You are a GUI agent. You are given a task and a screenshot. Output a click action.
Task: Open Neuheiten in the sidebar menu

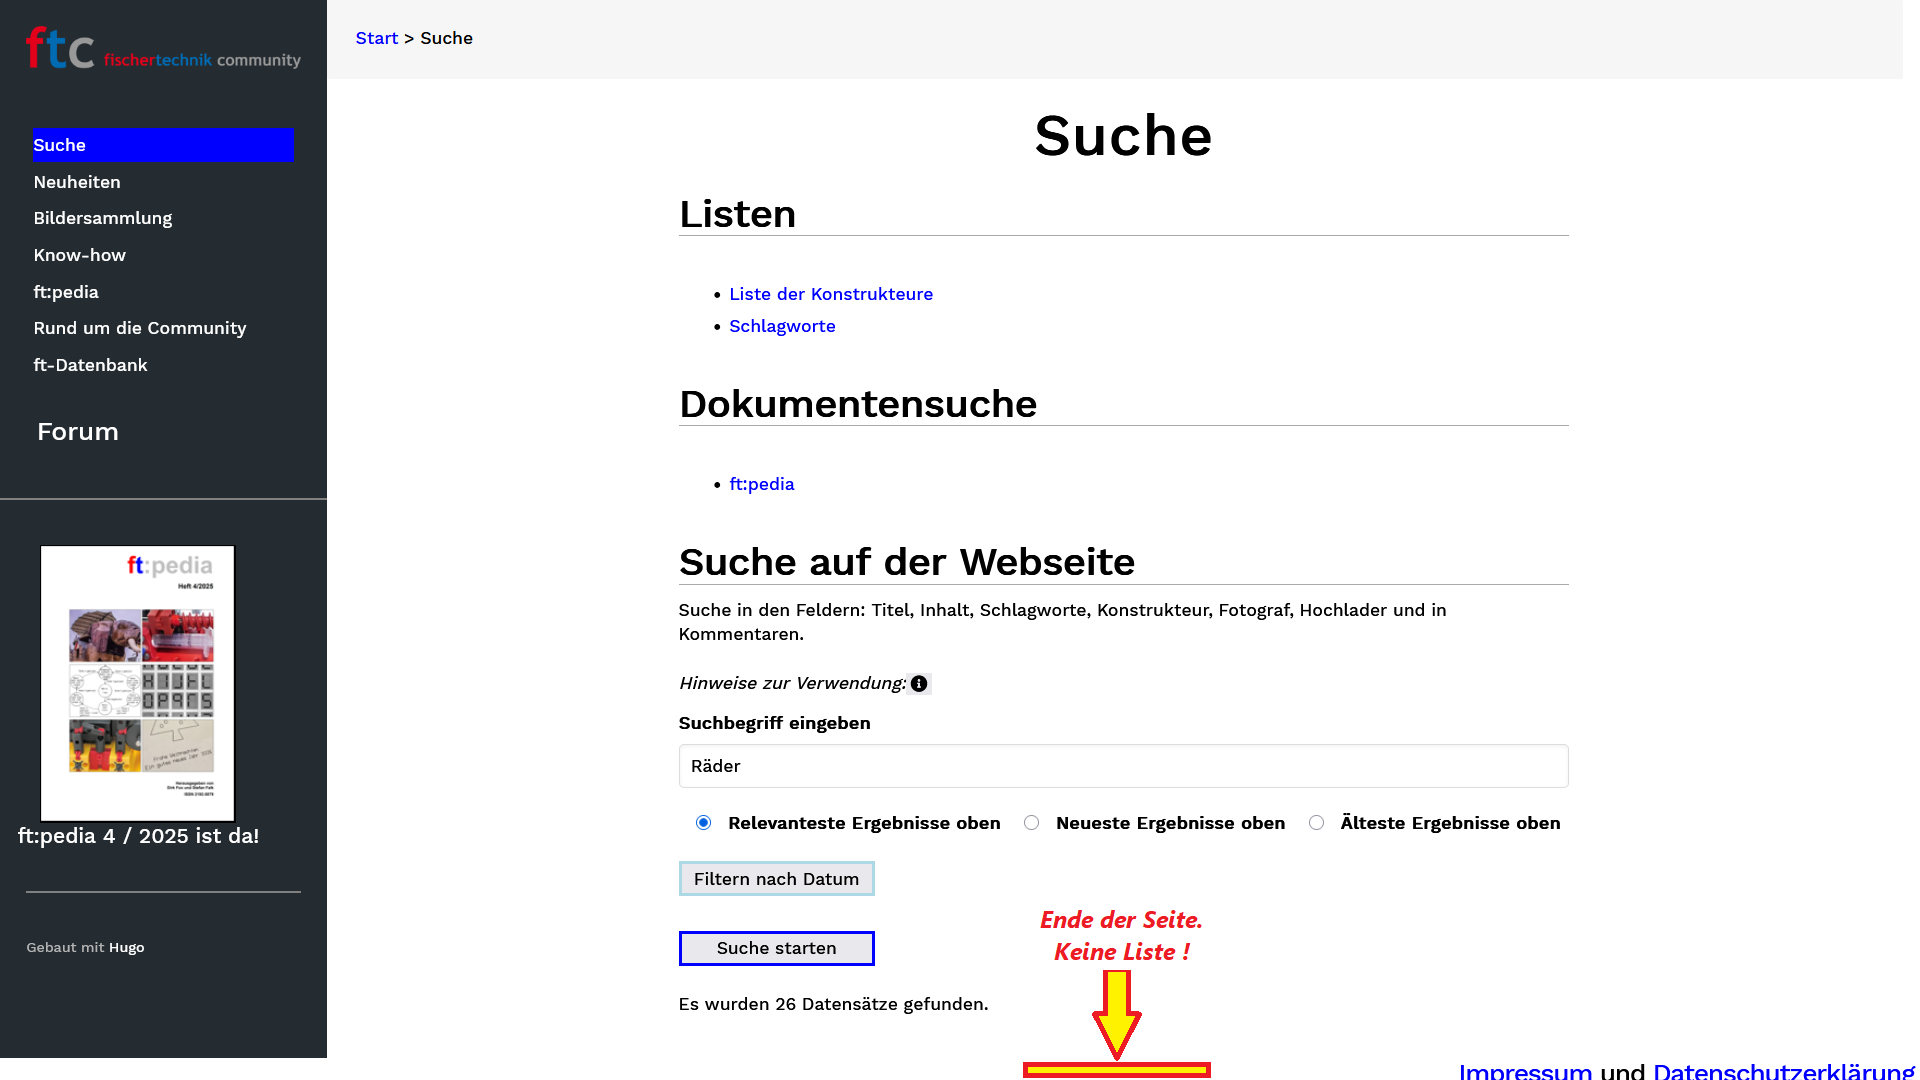[77, 182]
